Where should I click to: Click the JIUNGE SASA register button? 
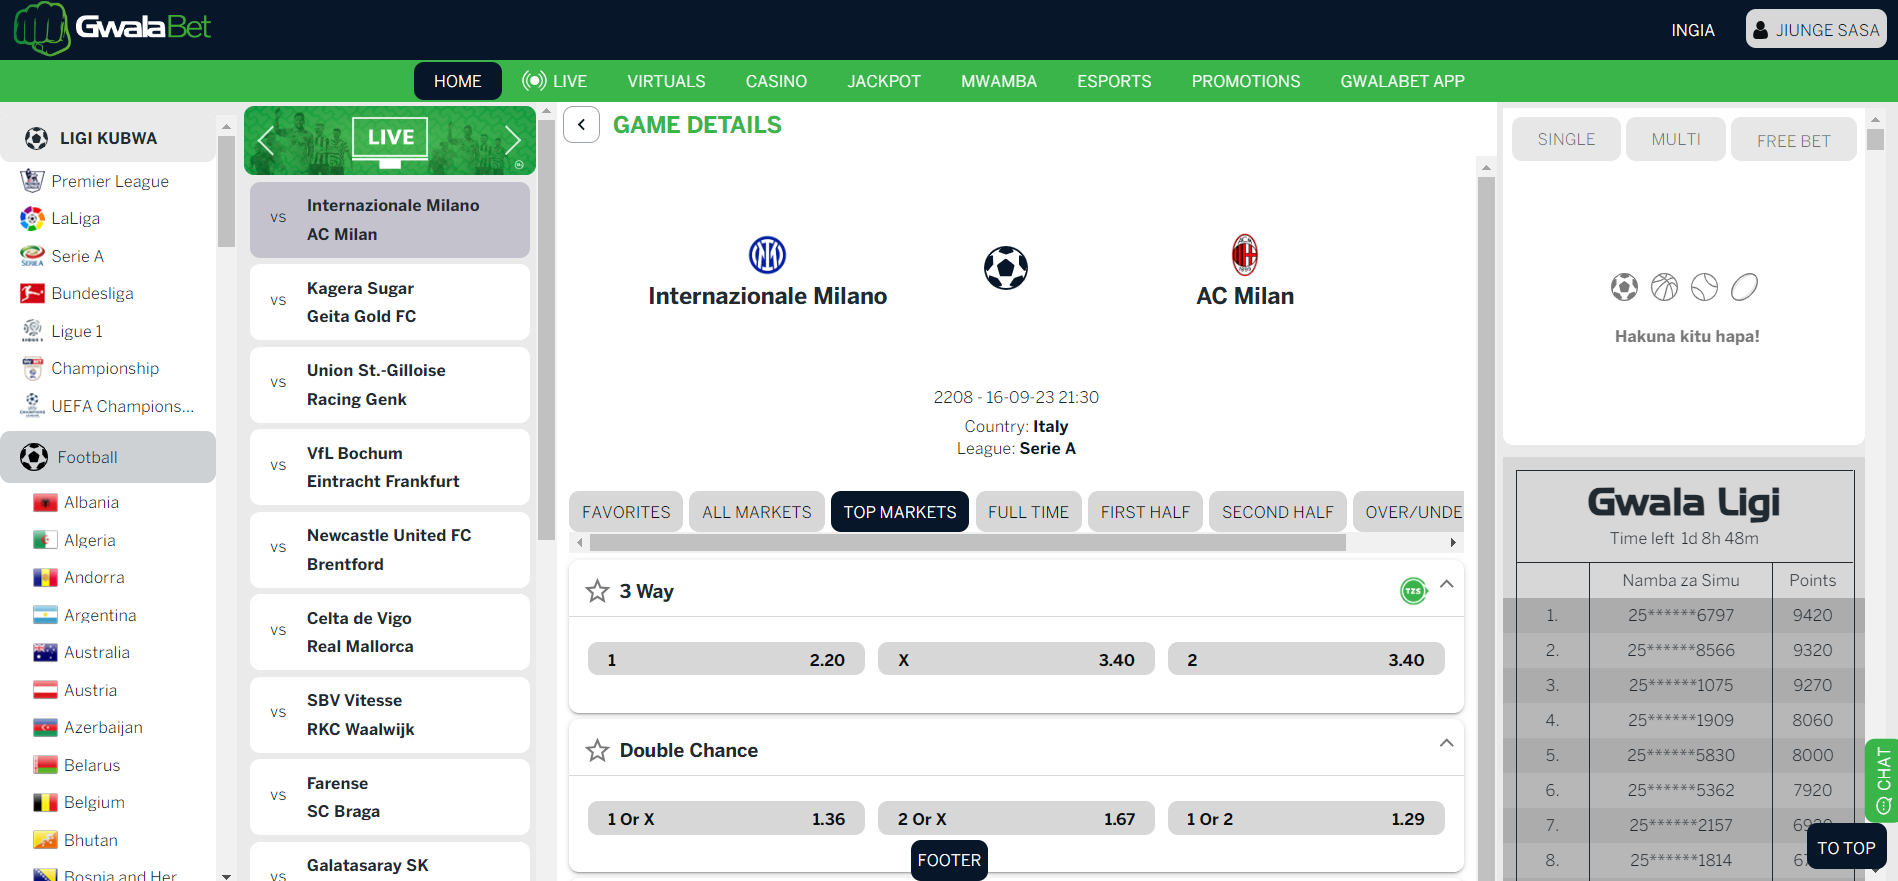1816,29
